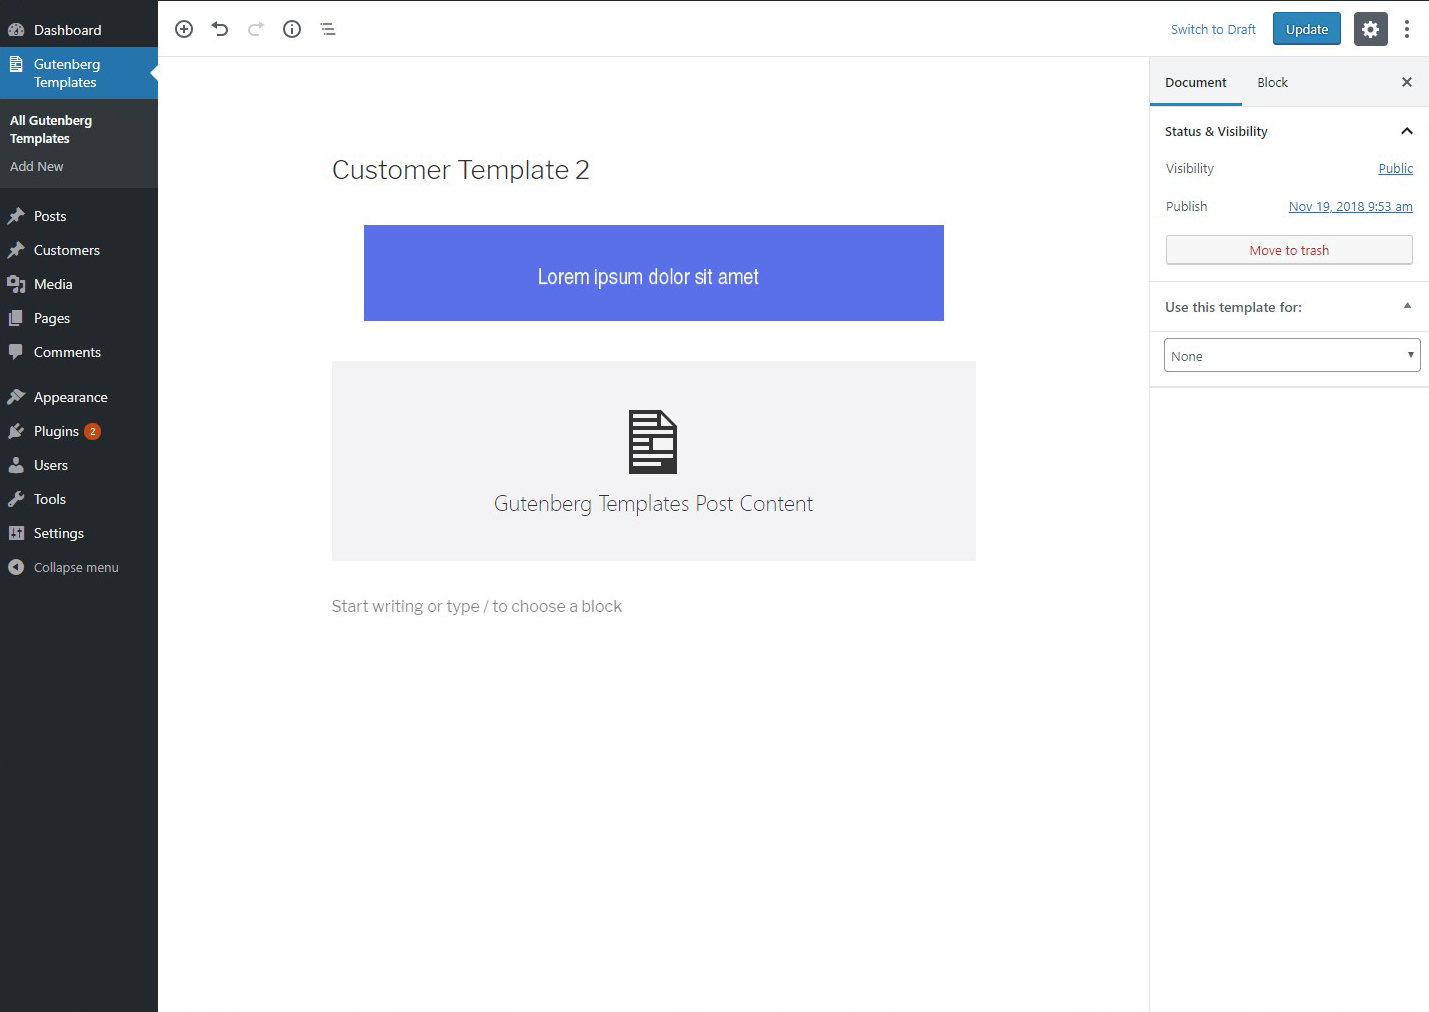Viewport: 1429px width, 1012px height.
Task: Click the Appearance brush icon
Action: point(16,397)
